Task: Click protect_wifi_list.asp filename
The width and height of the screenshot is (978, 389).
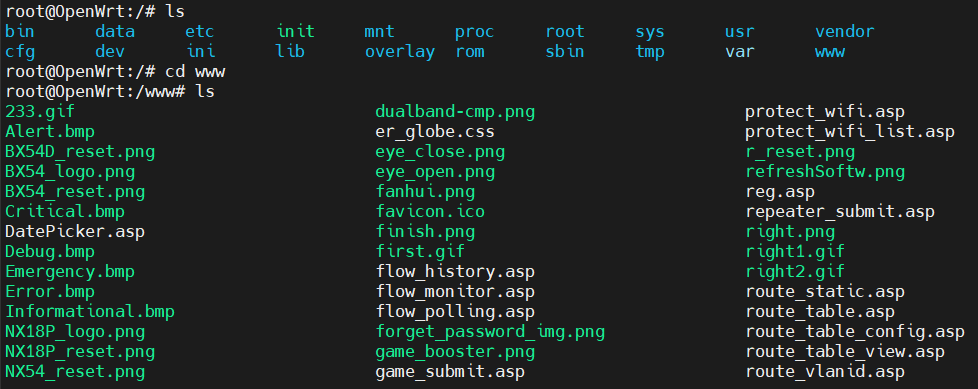Action: (x=850, y=132)
